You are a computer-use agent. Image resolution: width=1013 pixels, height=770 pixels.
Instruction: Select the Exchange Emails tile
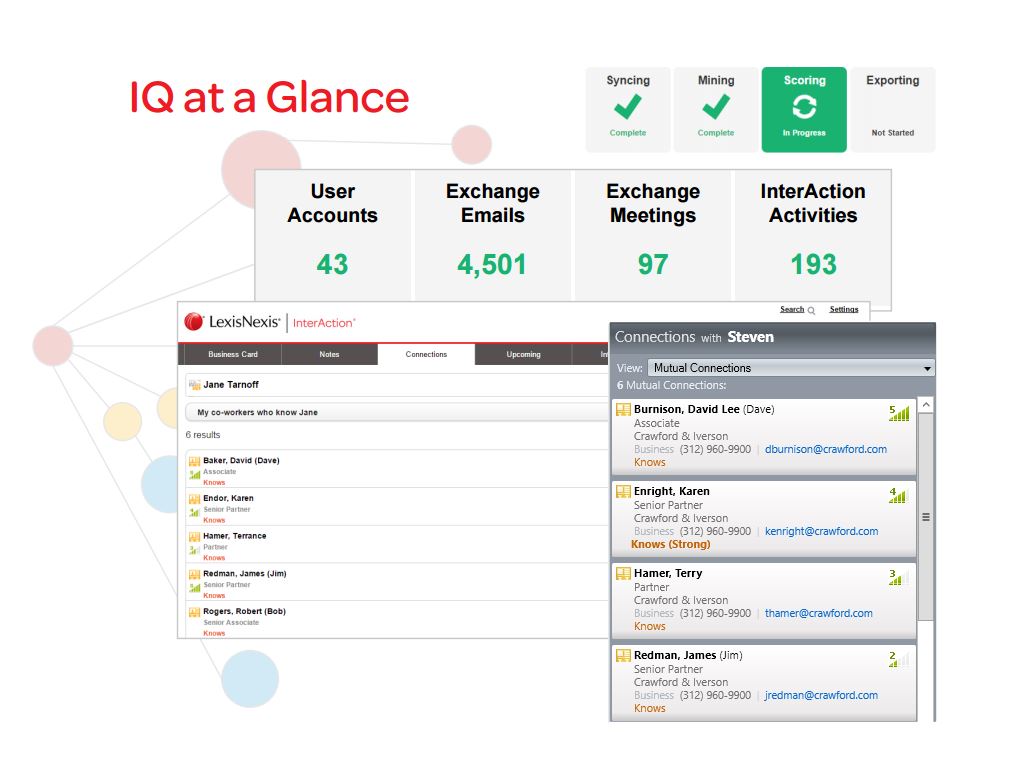[492, 235]
